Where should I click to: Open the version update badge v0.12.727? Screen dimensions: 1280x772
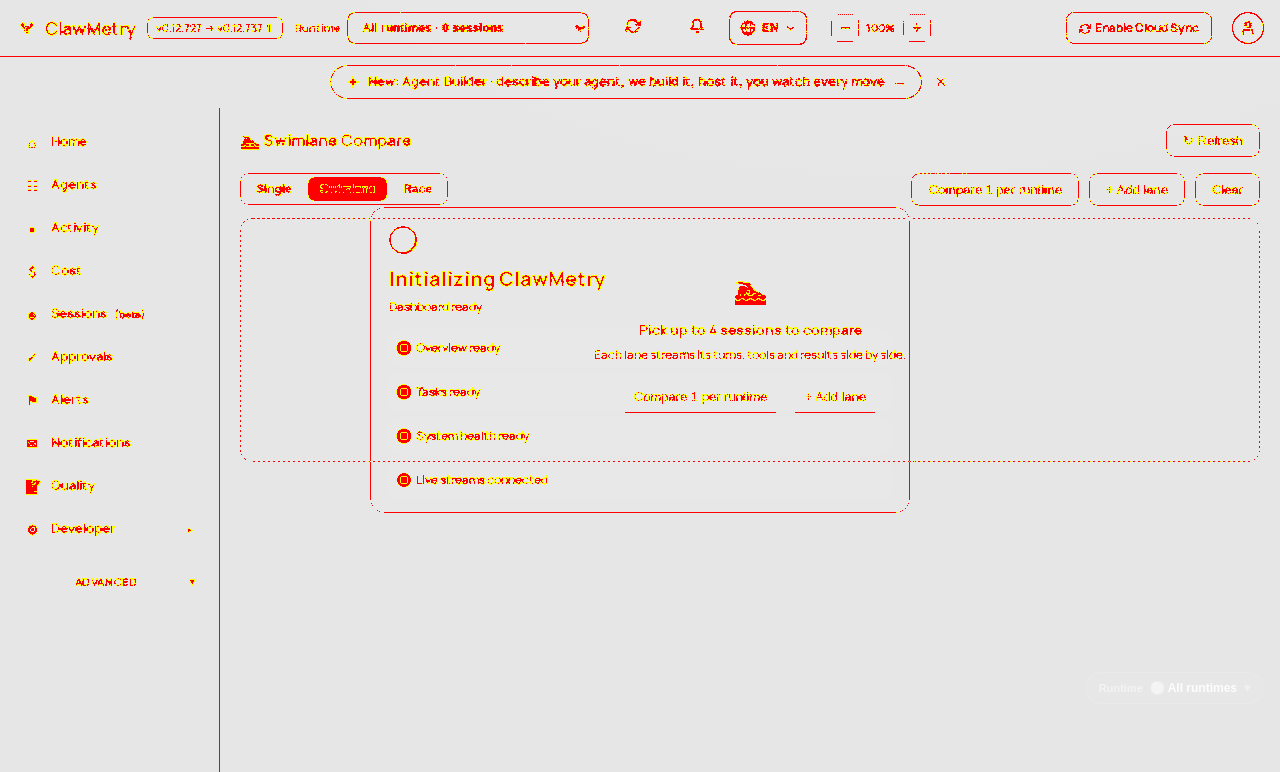coord(215,28)
